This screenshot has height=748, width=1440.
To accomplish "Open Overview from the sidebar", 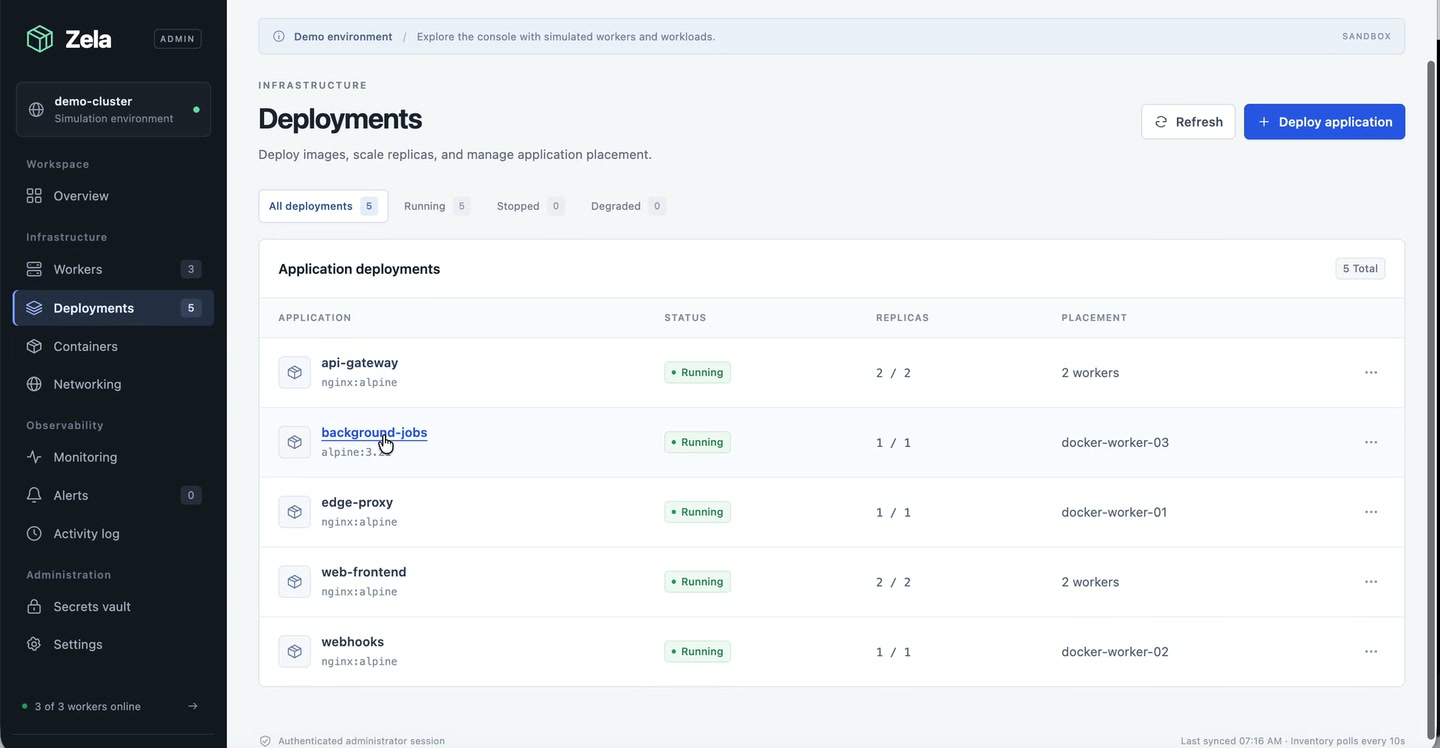I will [113, 196].
